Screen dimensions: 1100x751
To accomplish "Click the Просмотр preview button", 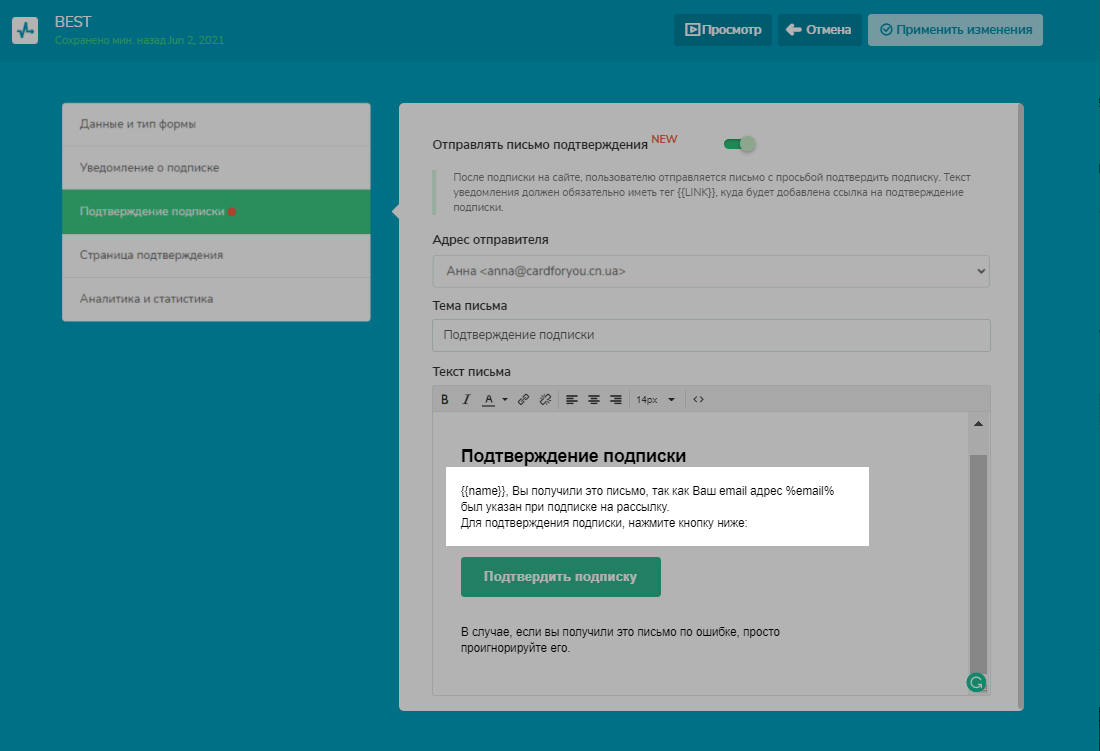I will coord(722,30).
